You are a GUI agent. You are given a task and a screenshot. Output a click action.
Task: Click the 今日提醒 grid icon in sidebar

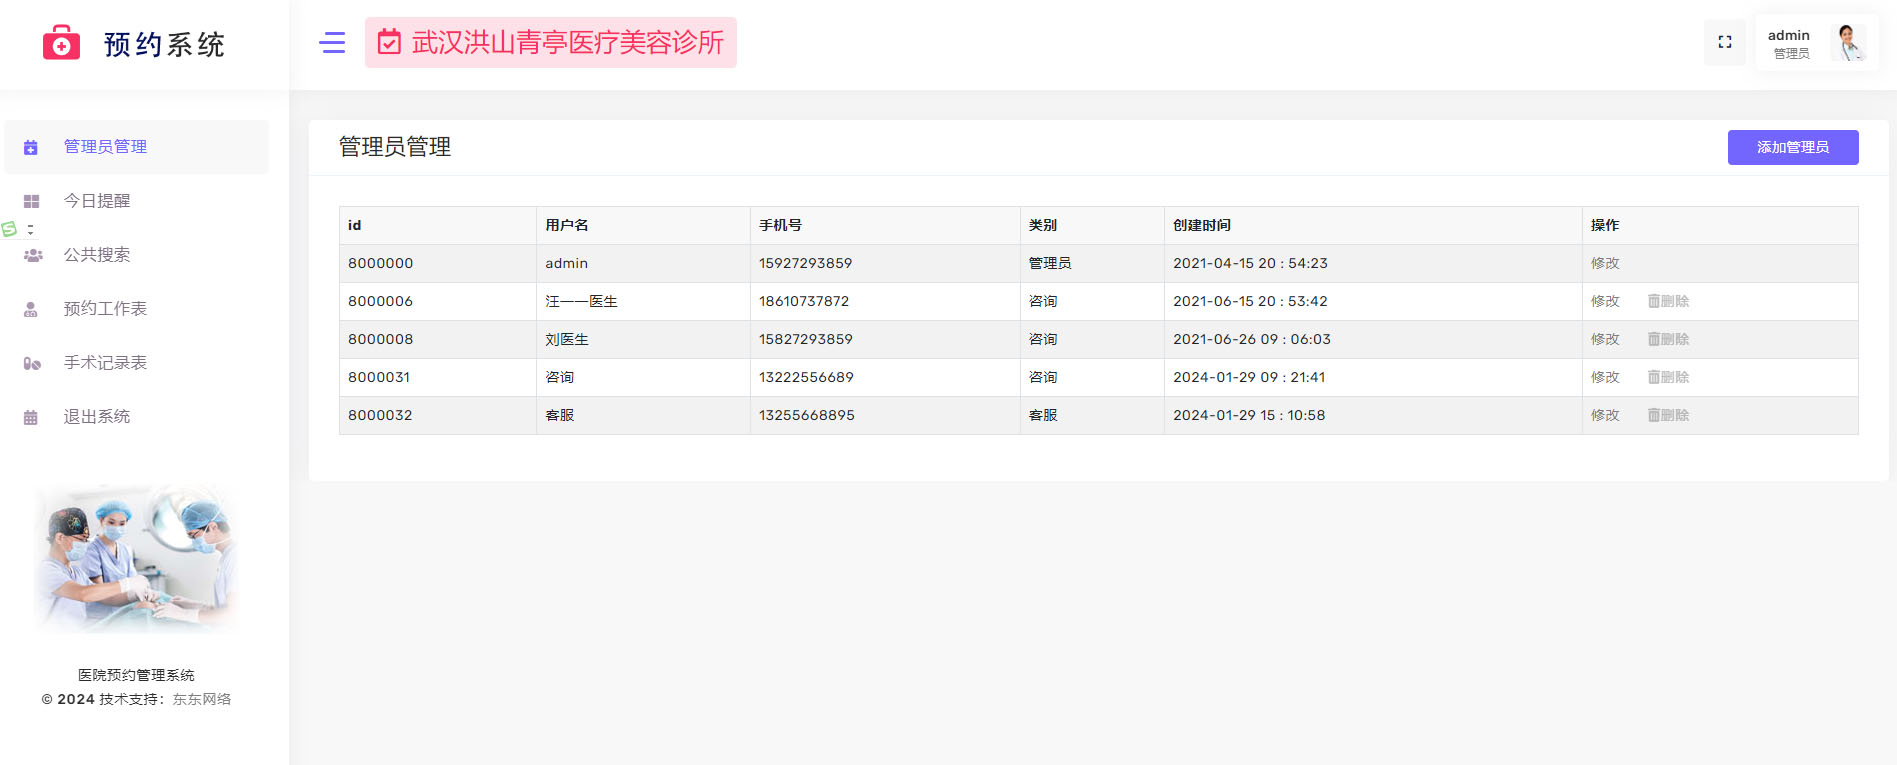pos(31,201)
